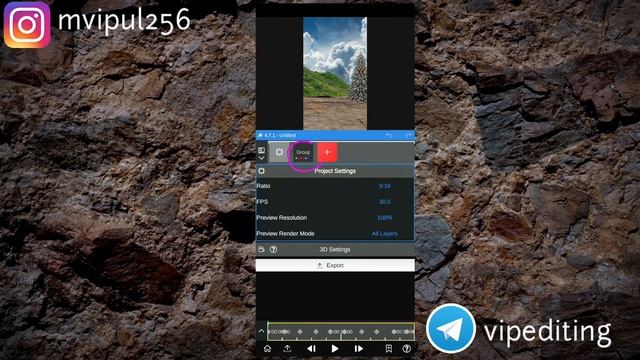Undo the last action
This screenshot has height=360, width=640.
pyautogui.click(x=389, y=135)
